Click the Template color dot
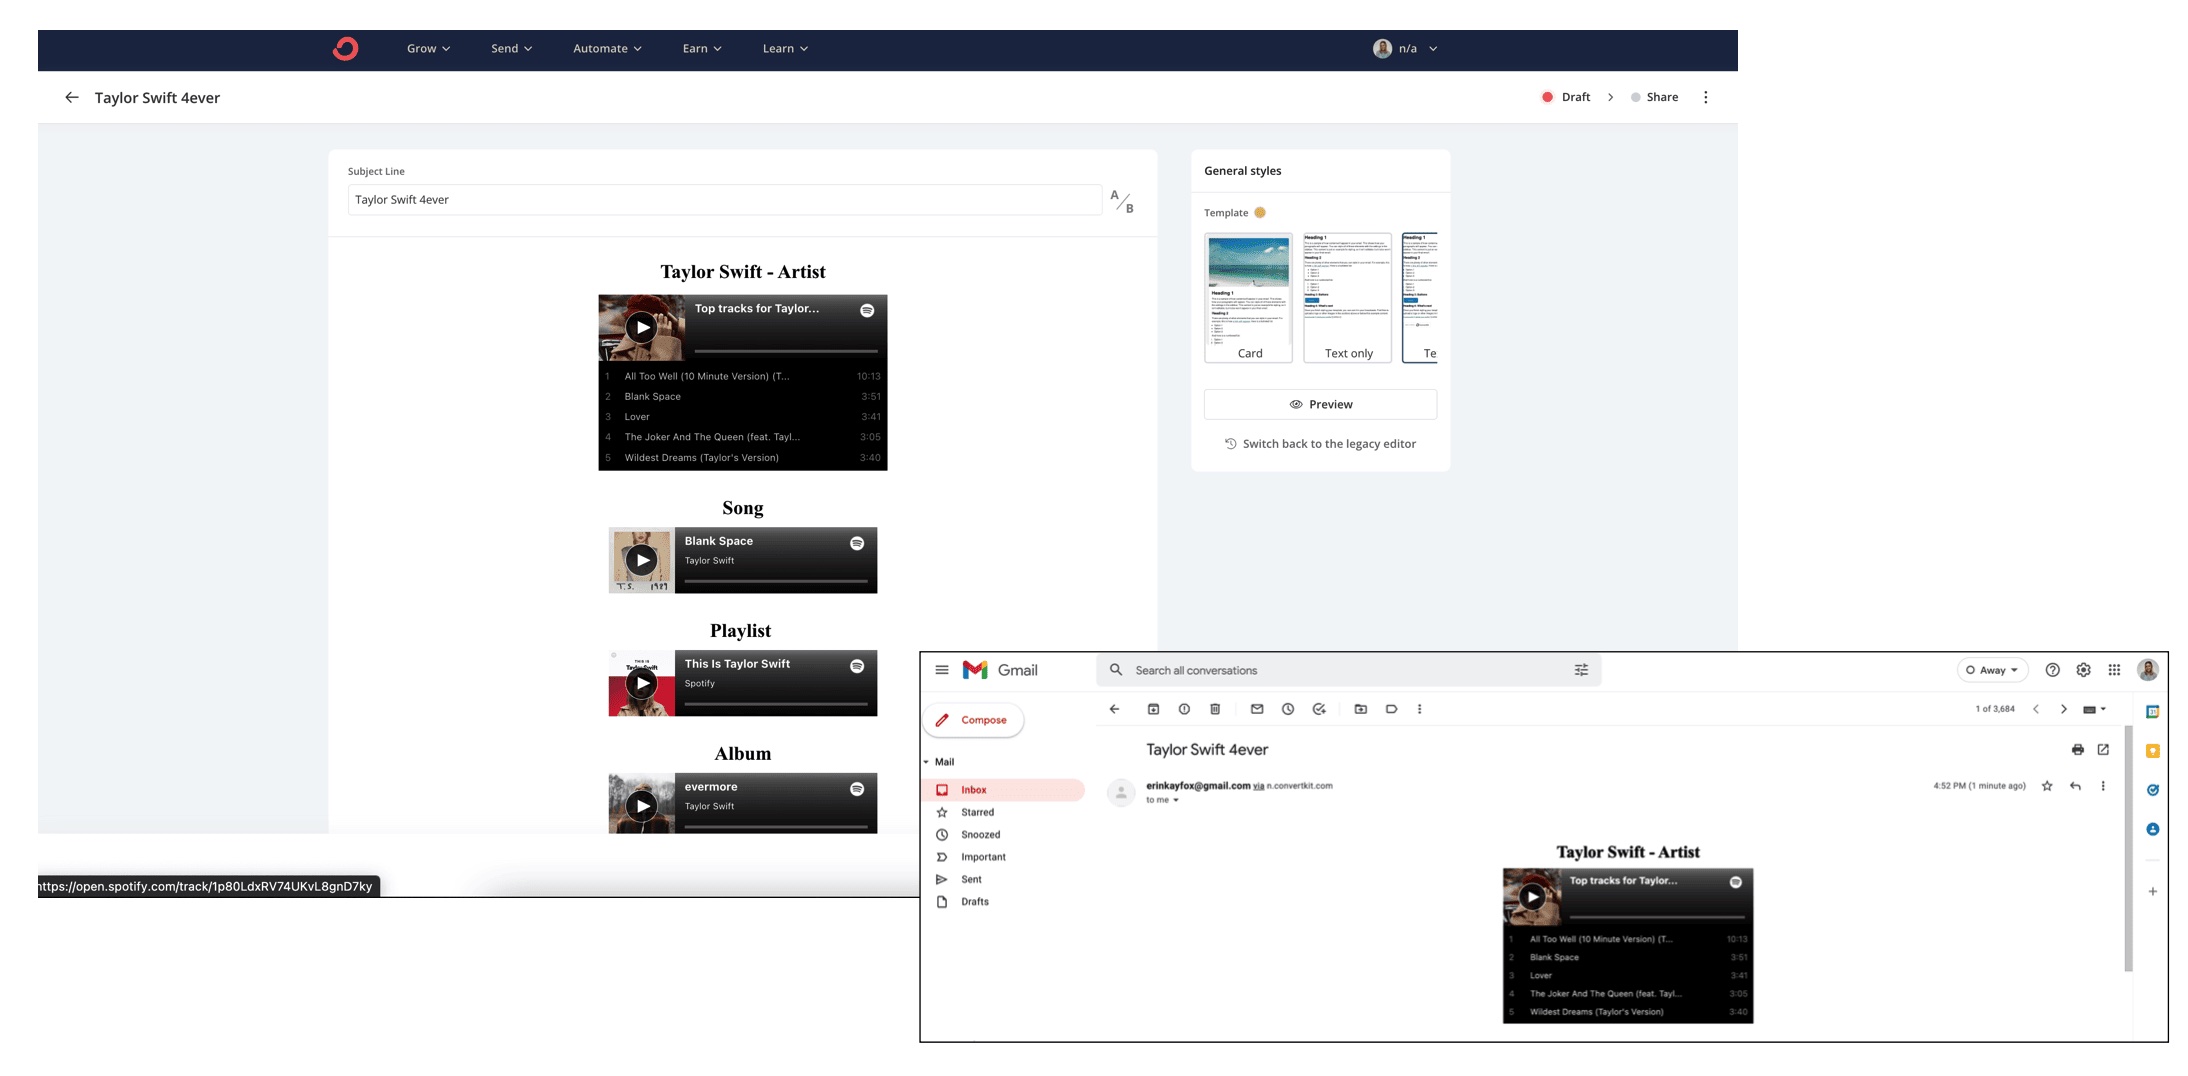This screenshot has height=1076, width=2188. (x=1260, y=212)
